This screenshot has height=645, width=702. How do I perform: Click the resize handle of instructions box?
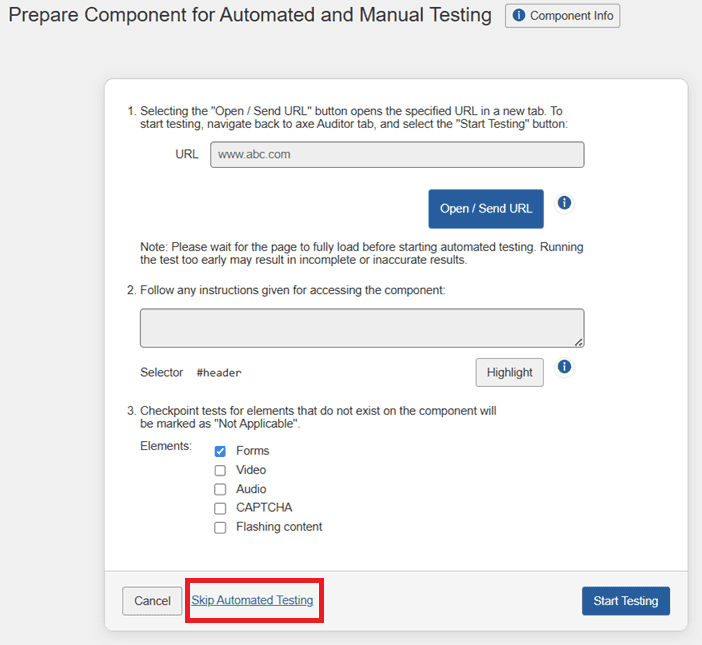tap(579, 342)
